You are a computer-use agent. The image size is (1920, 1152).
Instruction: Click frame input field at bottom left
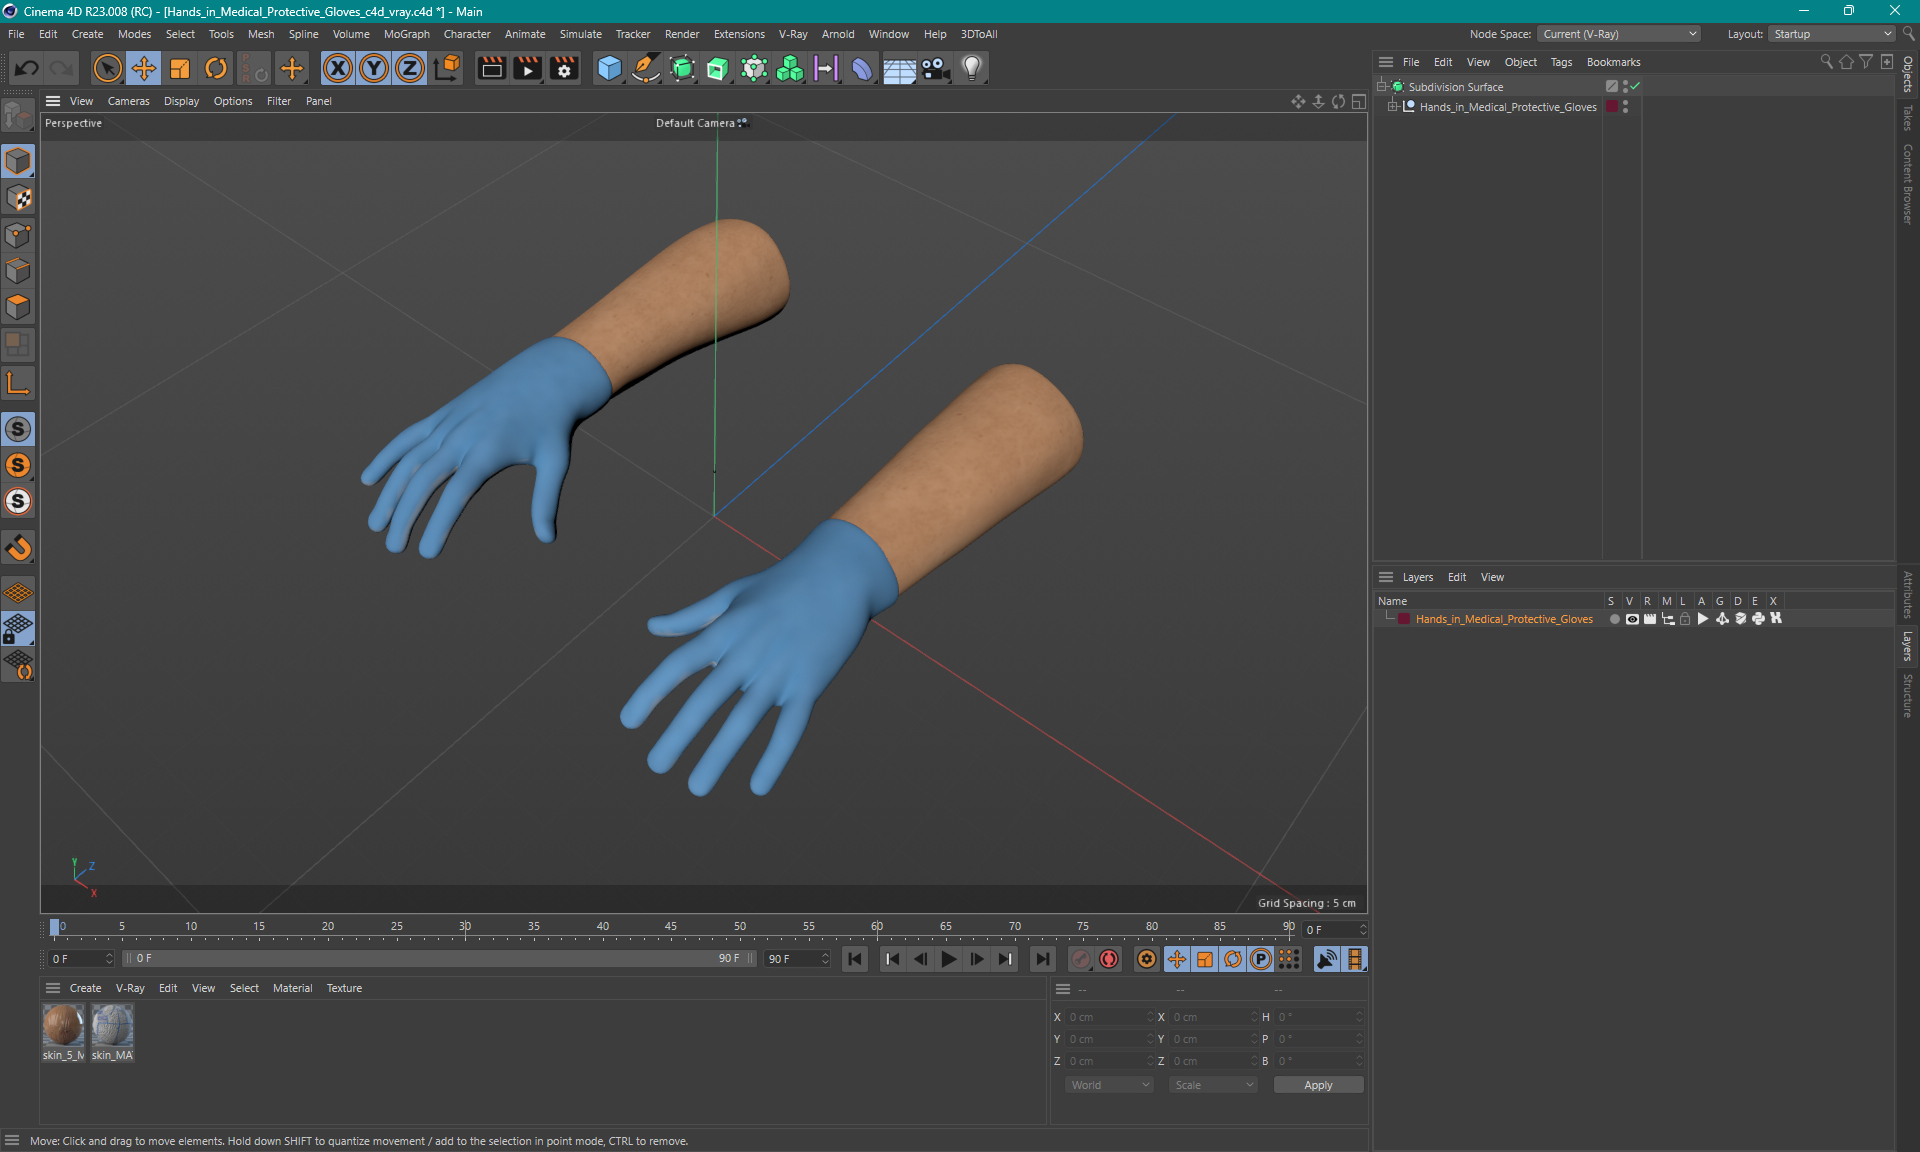click(77, 959)
